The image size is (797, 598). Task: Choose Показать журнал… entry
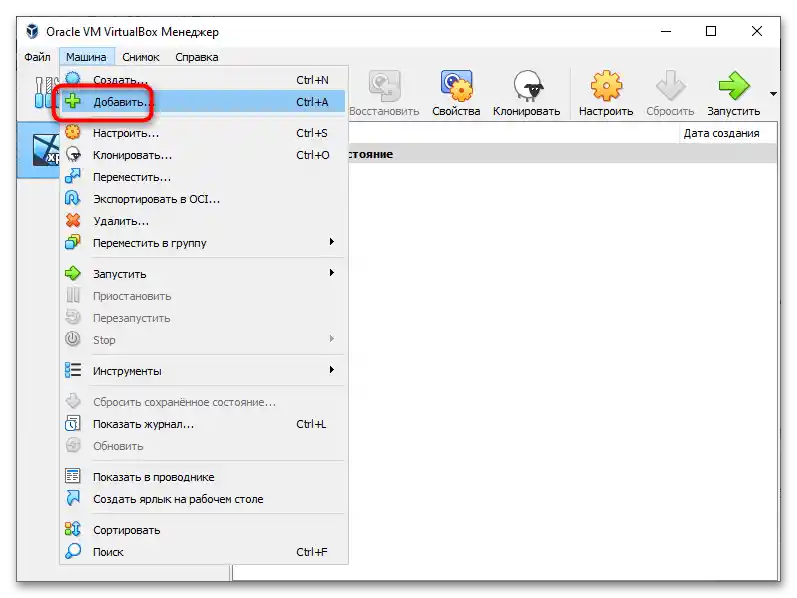pyautogui.click(x=203, y=424)
